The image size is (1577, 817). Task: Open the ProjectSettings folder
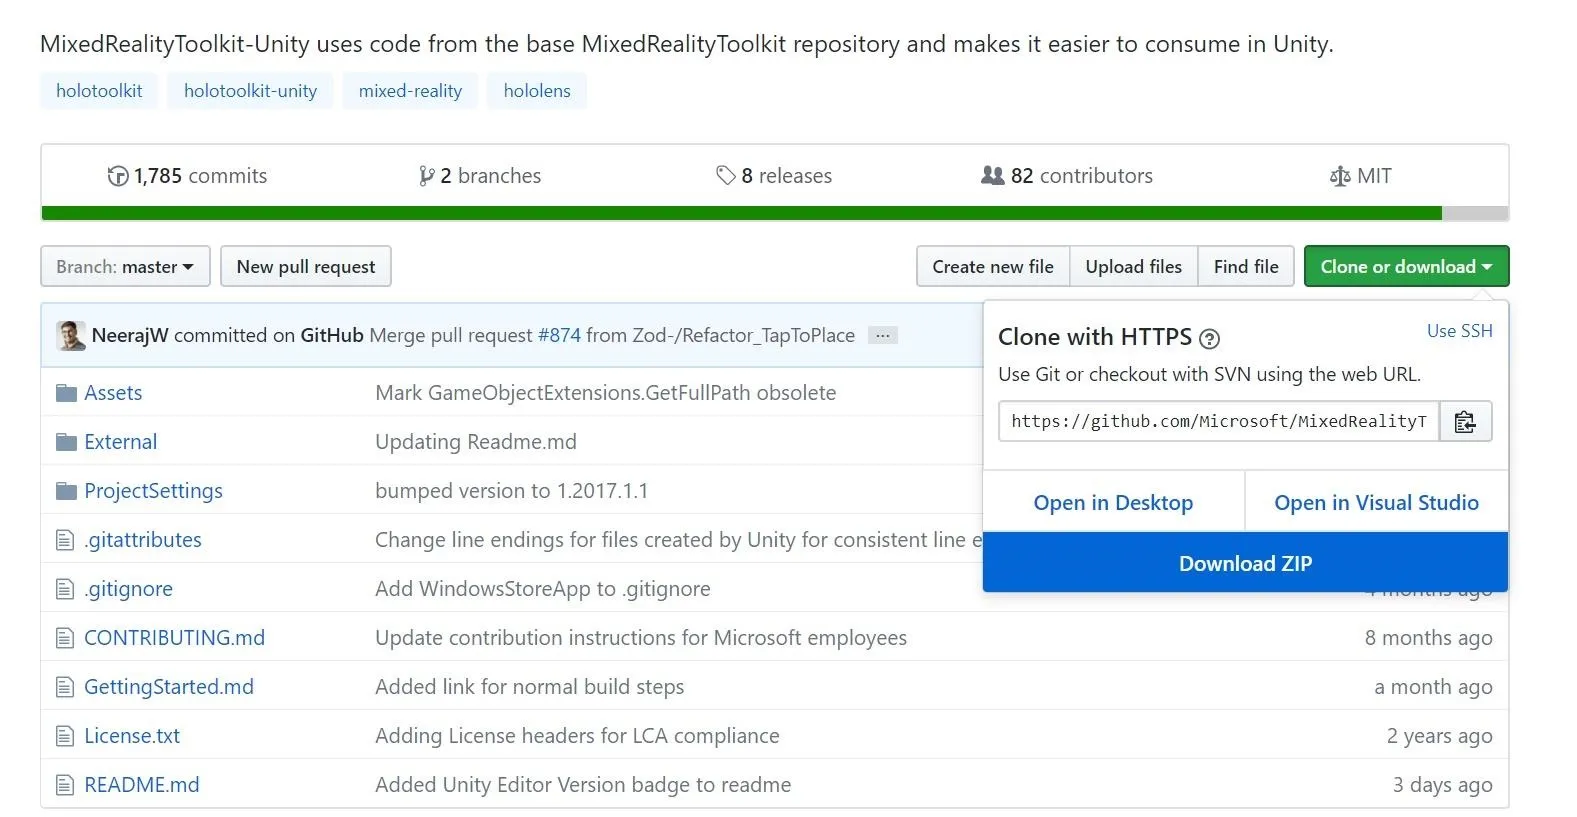tap(153, 491)
